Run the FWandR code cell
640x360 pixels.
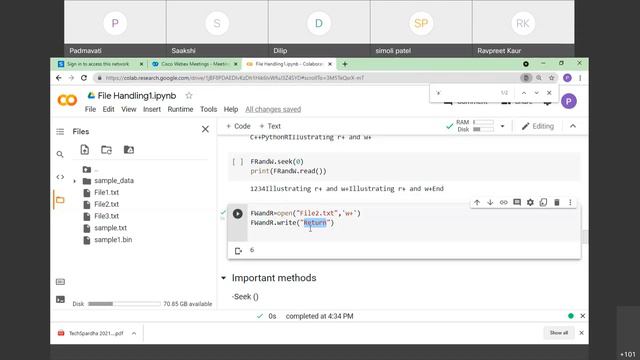238,213
